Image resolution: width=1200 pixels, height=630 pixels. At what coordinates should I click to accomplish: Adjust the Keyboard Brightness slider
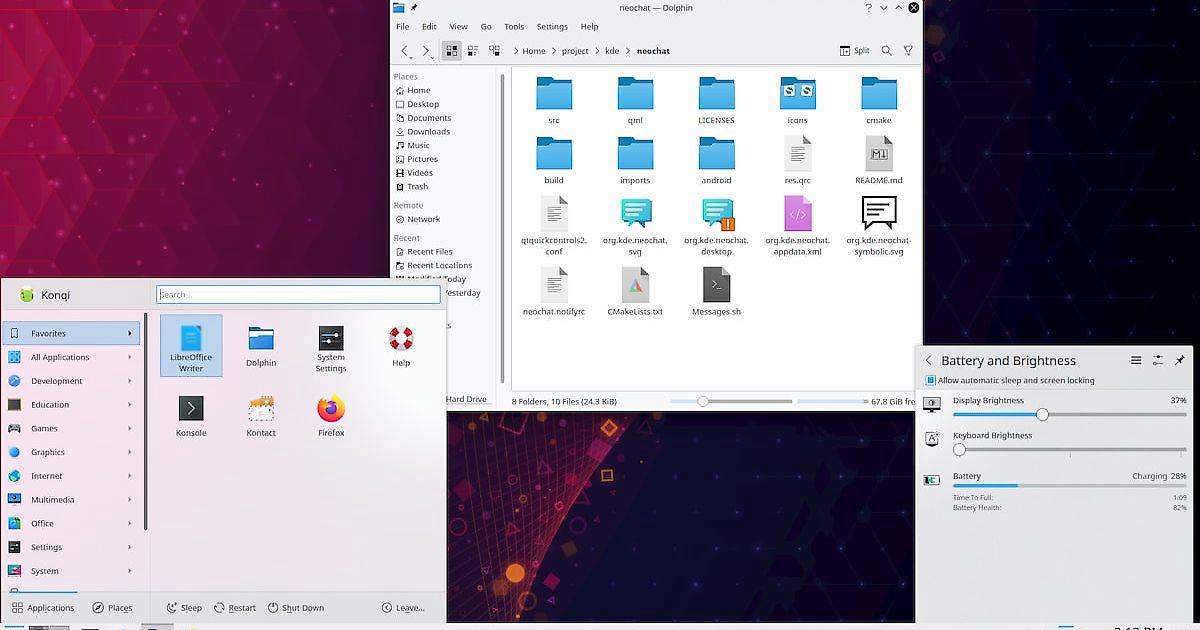[1069, 450]
